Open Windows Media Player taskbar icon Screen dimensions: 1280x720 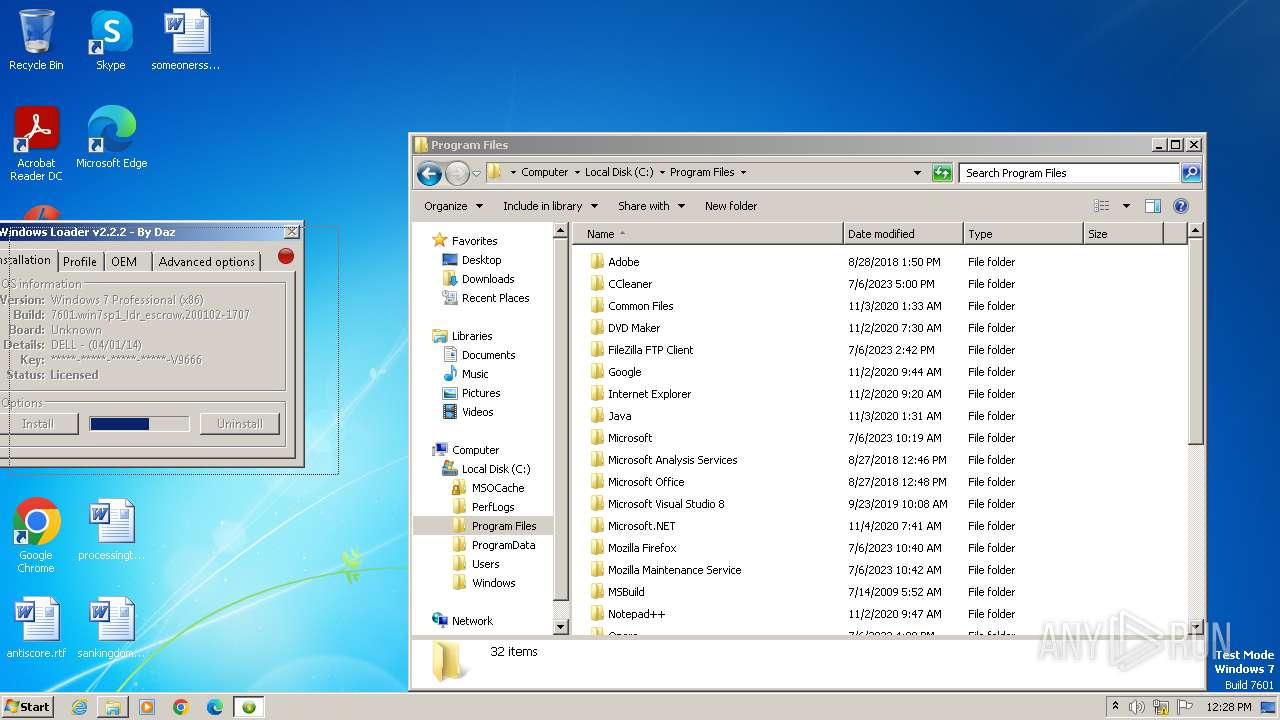point(147,707)
